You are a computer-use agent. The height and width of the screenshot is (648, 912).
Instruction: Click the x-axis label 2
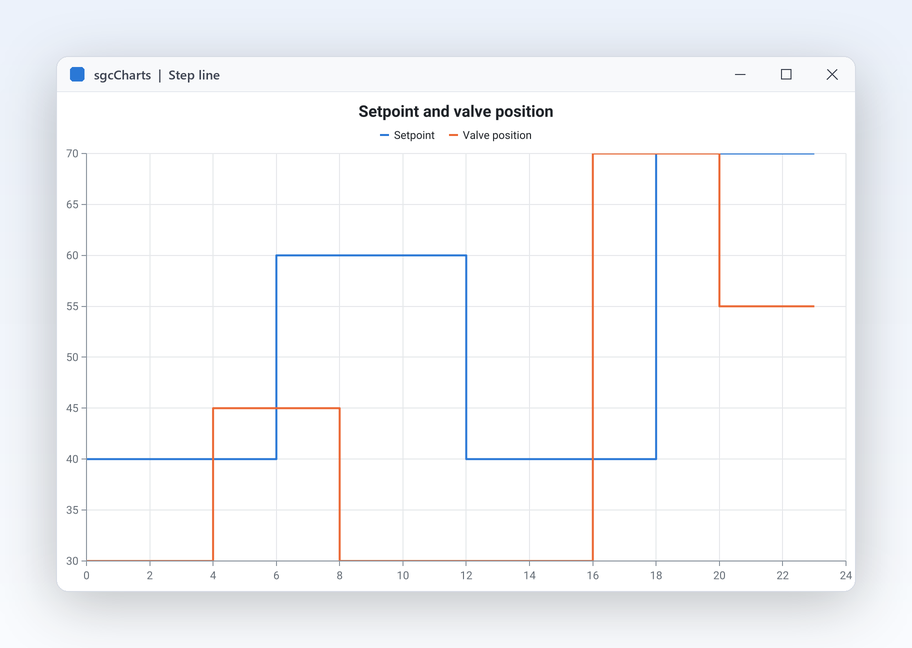click(149, 575)
